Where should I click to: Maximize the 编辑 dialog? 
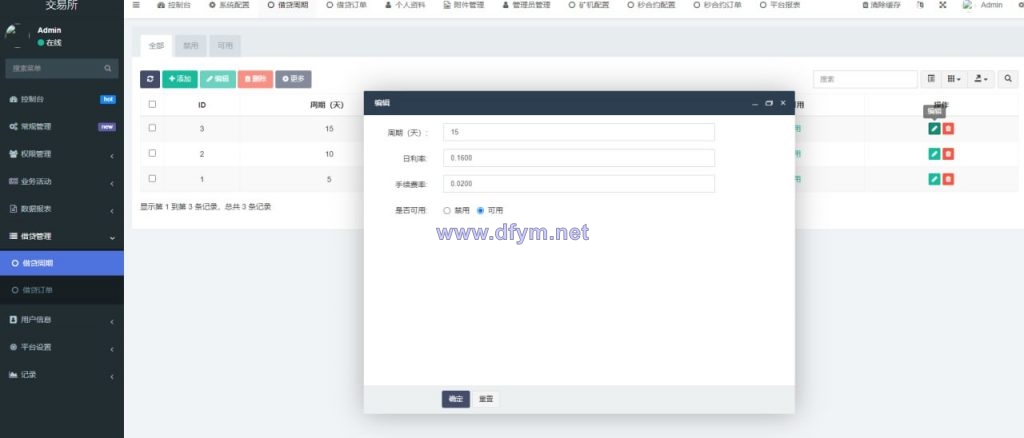point(769,103)
